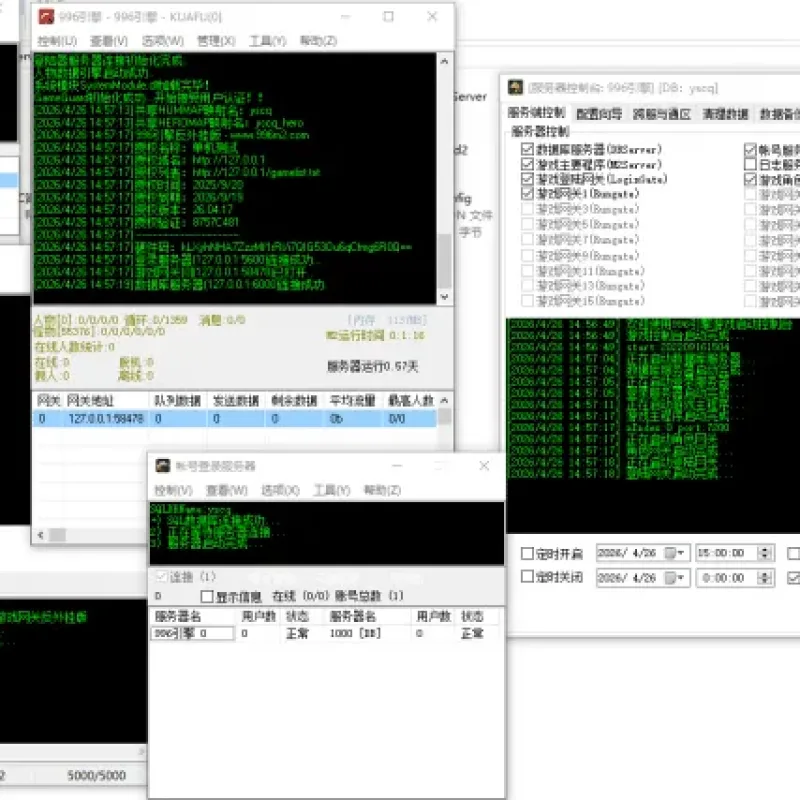Open the 工具(Y) menu in login server
800x800 pixels.
point(332,490)
